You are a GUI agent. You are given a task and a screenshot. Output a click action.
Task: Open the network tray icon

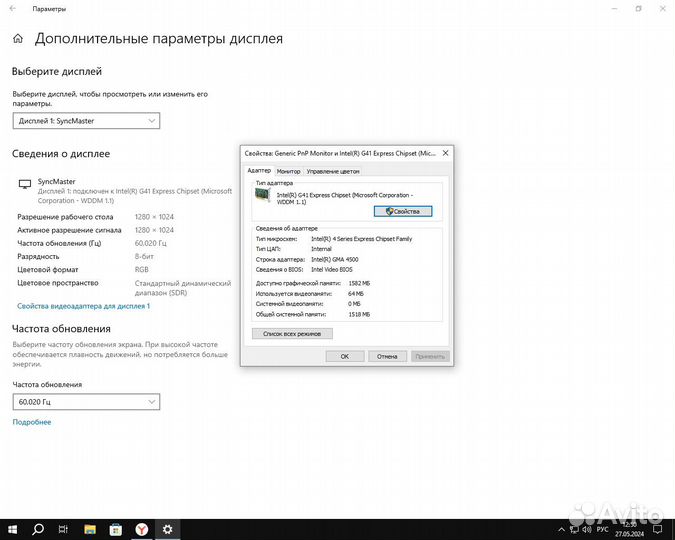coord(574,530)
